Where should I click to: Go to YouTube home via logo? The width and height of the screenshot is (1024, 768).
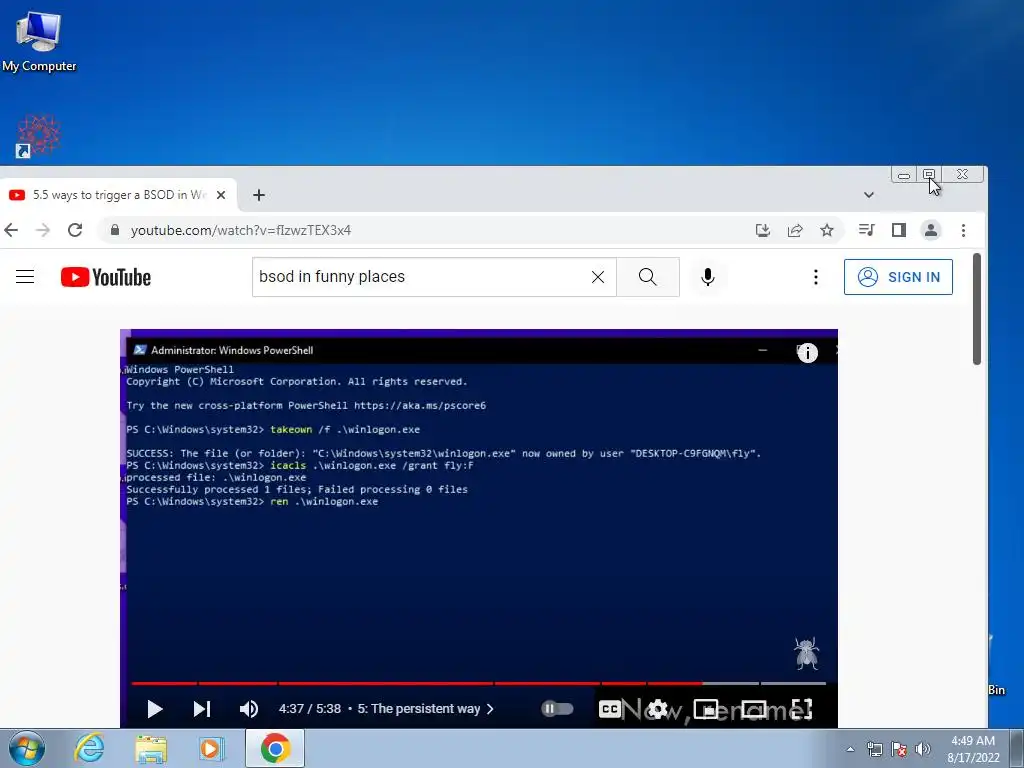click(x=106, y=277)
